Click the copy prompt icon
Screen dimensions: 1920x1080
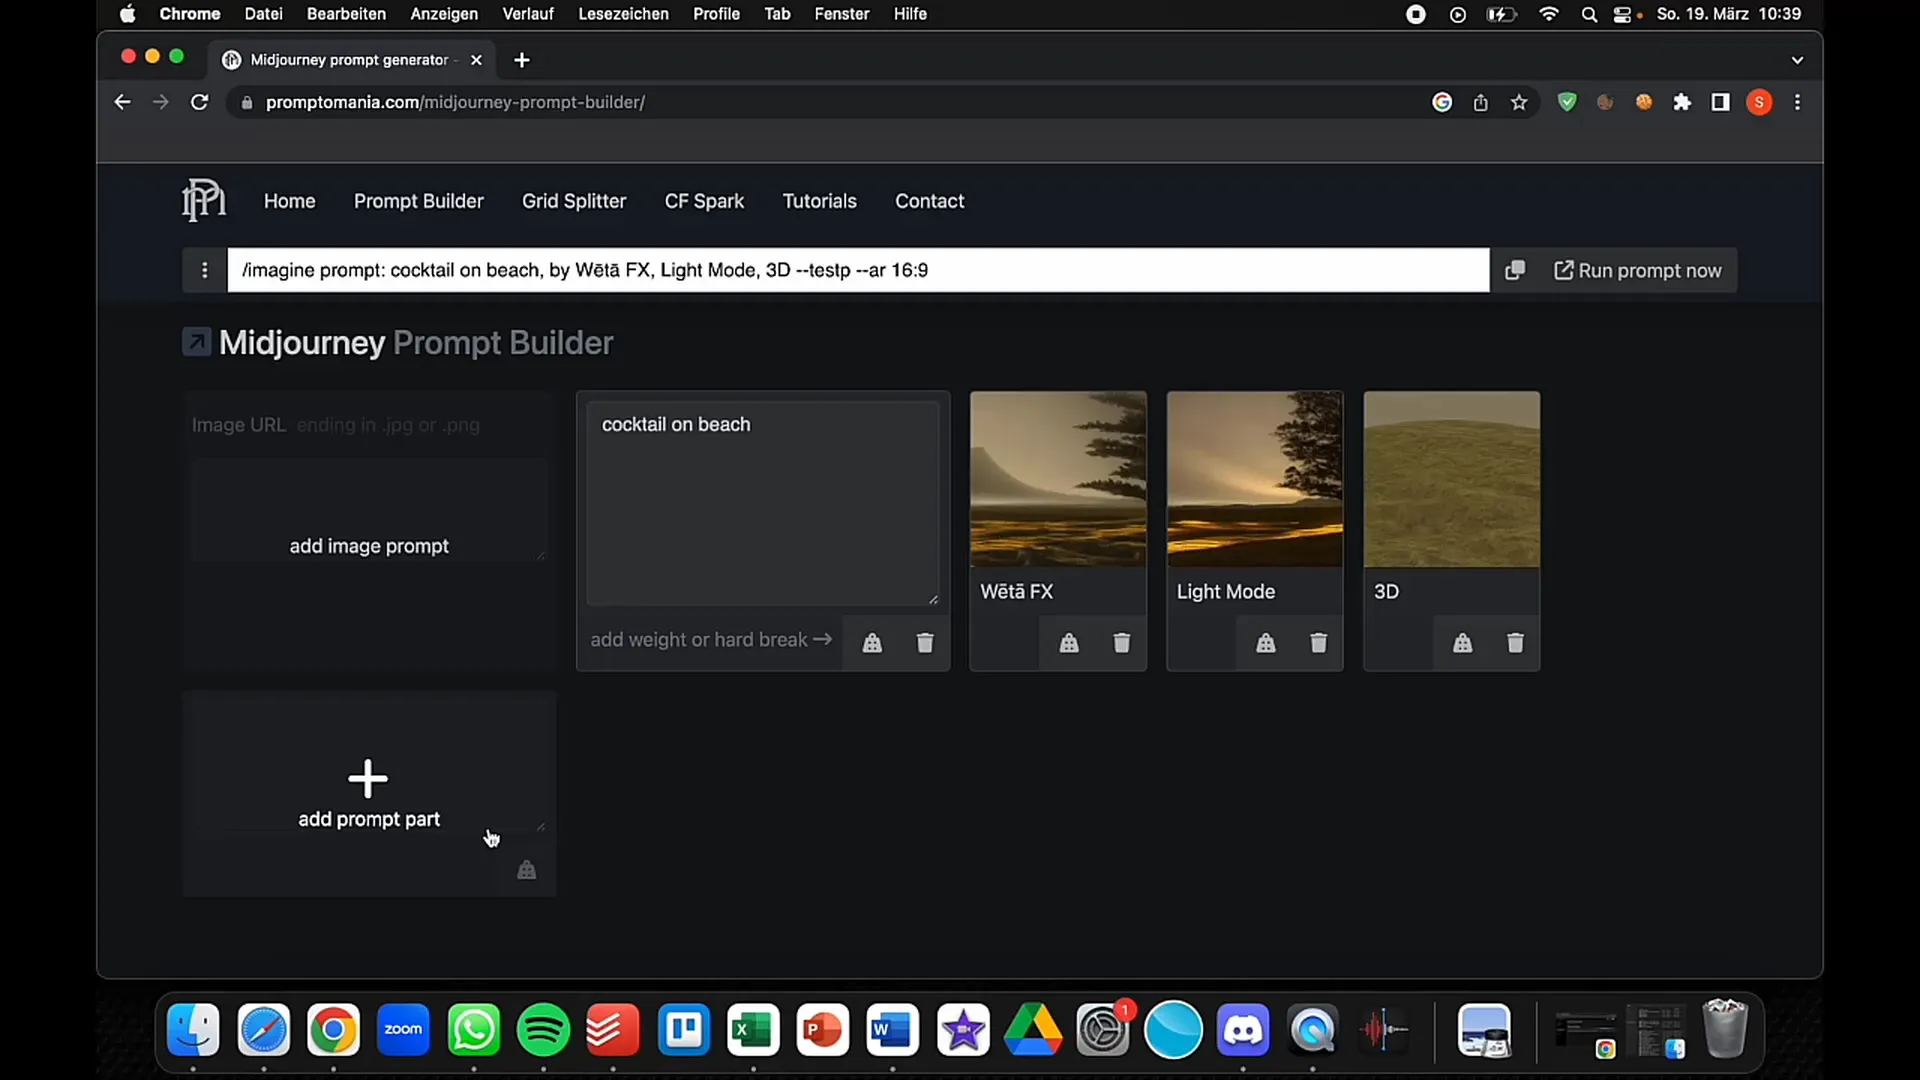point(1514,270)
